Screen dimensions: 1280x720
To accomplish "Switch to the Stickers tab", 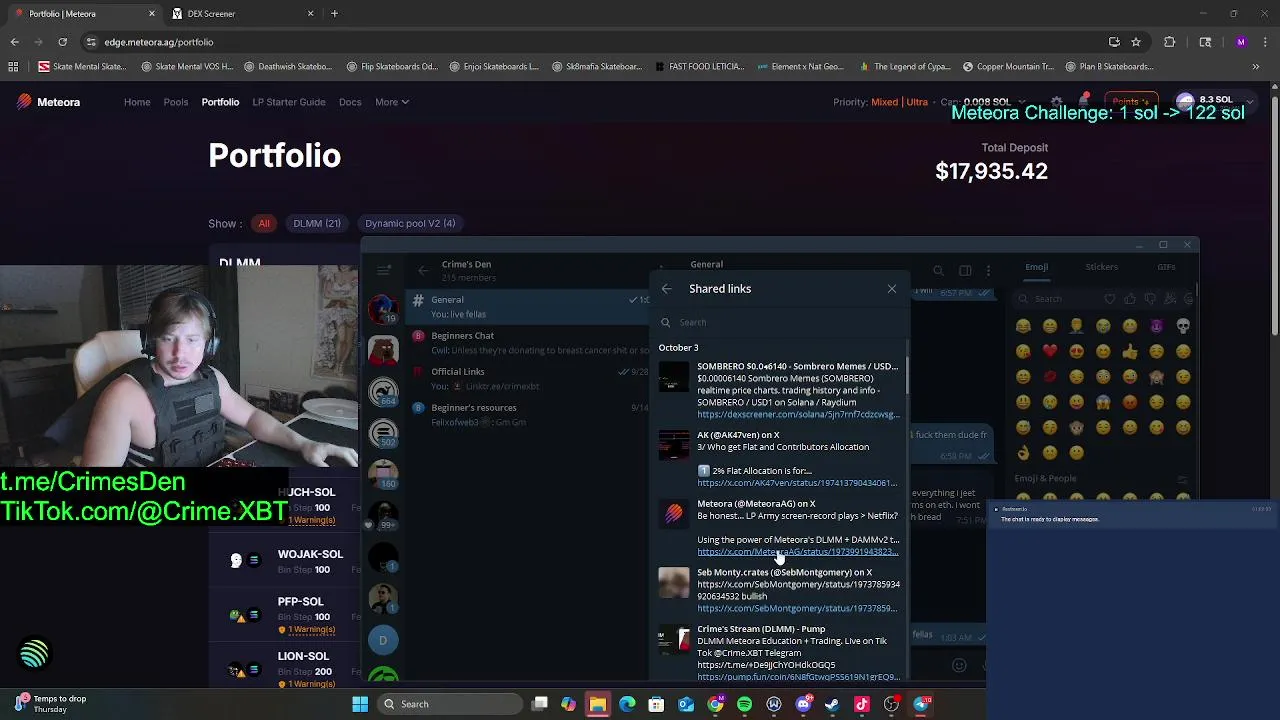I will click(1101, 267).
